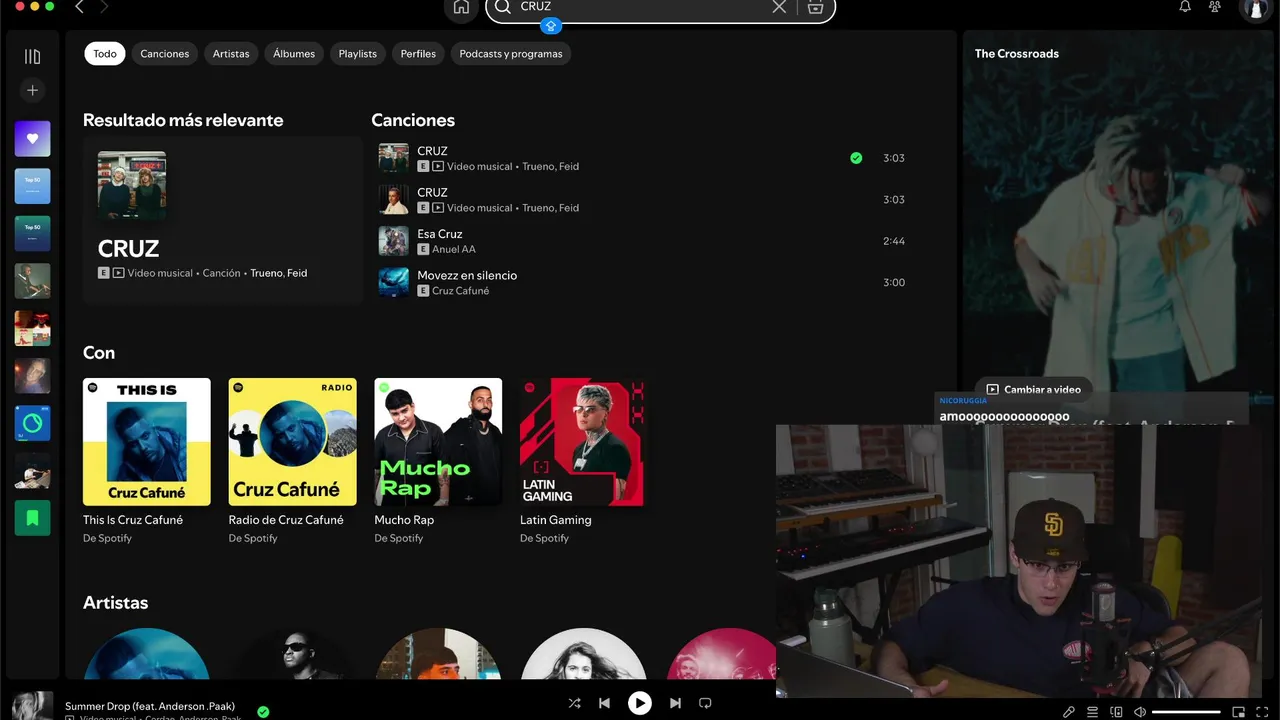This screenshot has height=720, width=1280.
Task: Open The Crossroads panel title
Action: pyautogui.click(x=1017, y=54)
